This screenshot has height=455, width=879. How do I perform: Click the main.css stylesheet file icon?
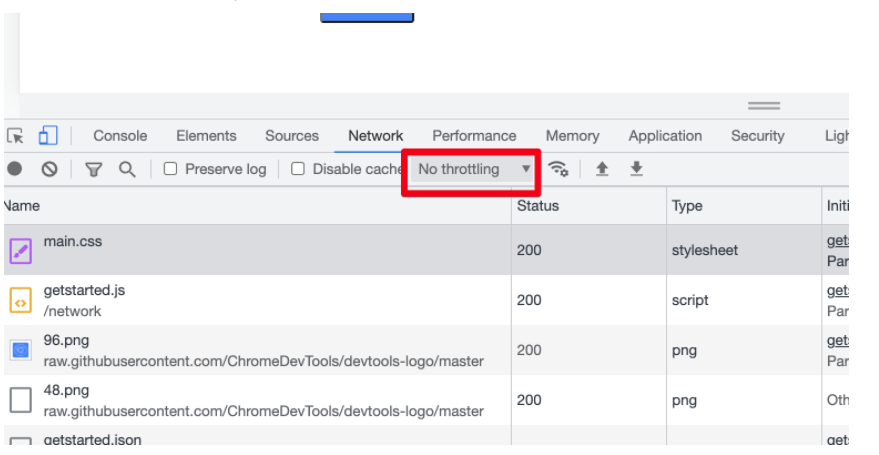point(21,250)
